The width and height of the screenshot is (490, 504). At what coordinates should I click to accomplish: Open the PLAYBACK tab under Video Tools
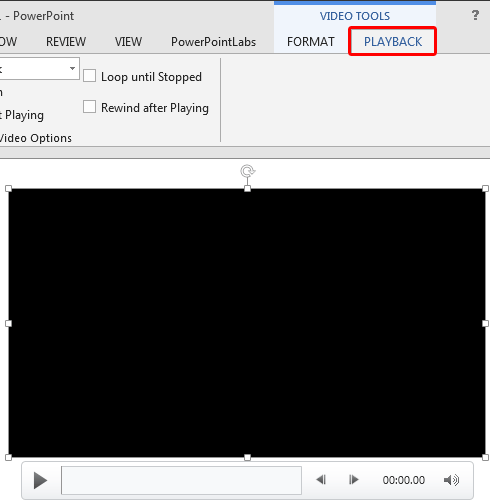392,42
